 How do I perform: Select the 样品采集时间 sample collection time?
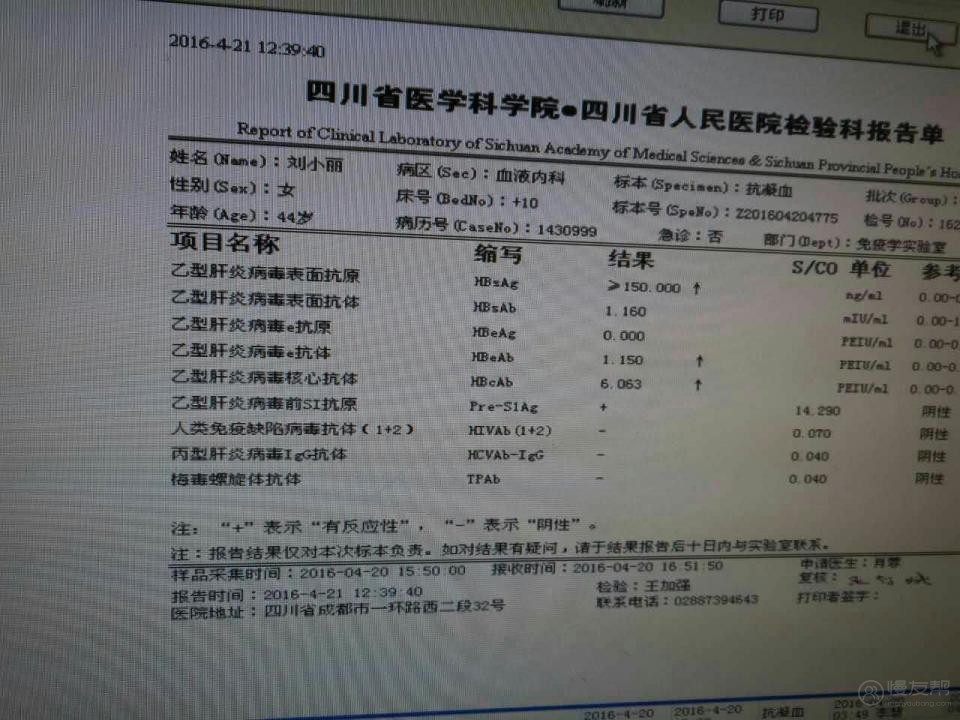(x=318, y=572)
